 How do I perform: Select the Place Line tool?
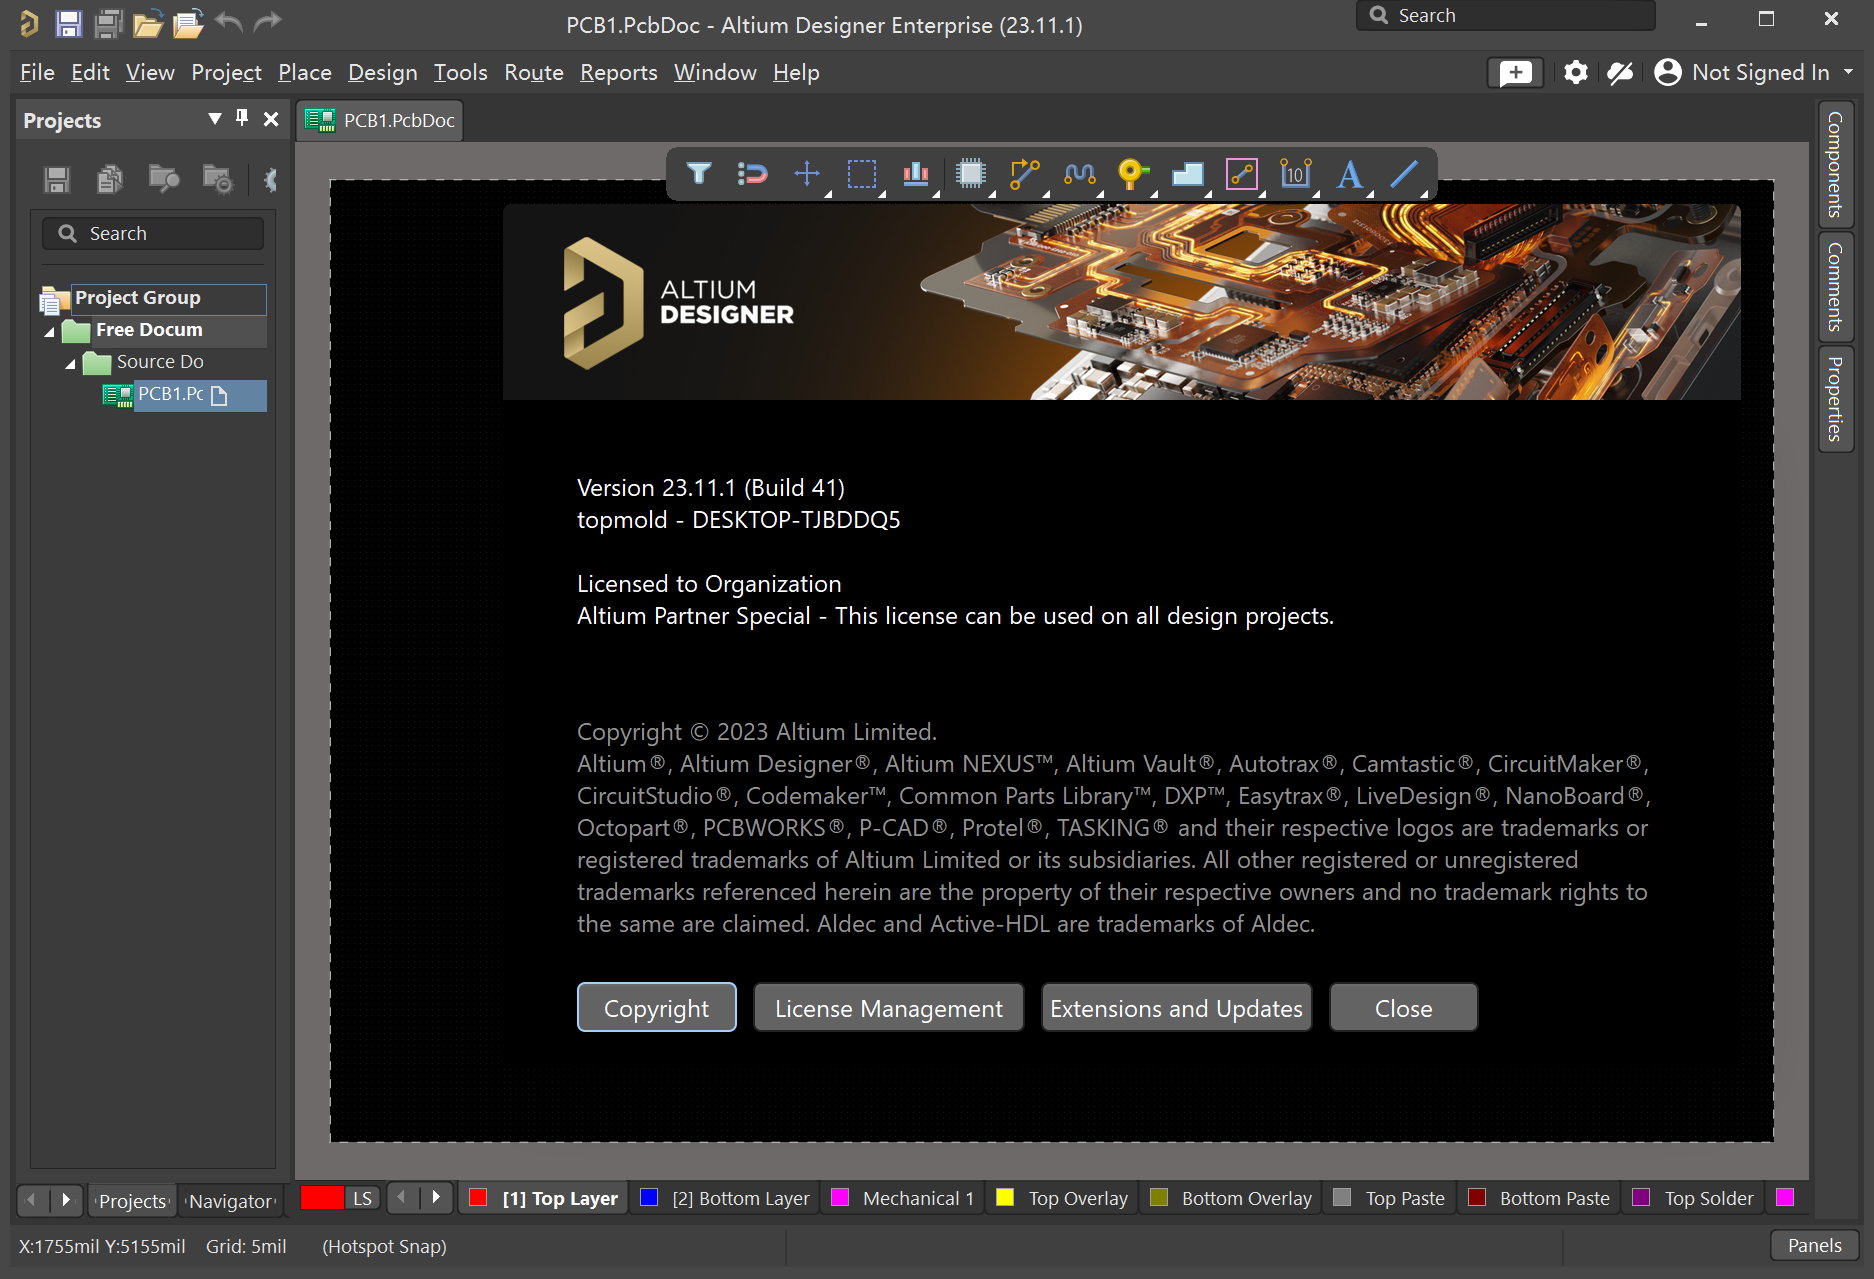(1404, 174)
